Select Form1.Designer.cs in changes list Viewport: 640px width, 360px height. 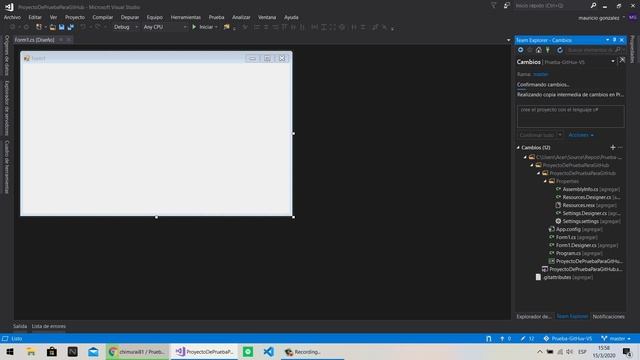[584, 245]
